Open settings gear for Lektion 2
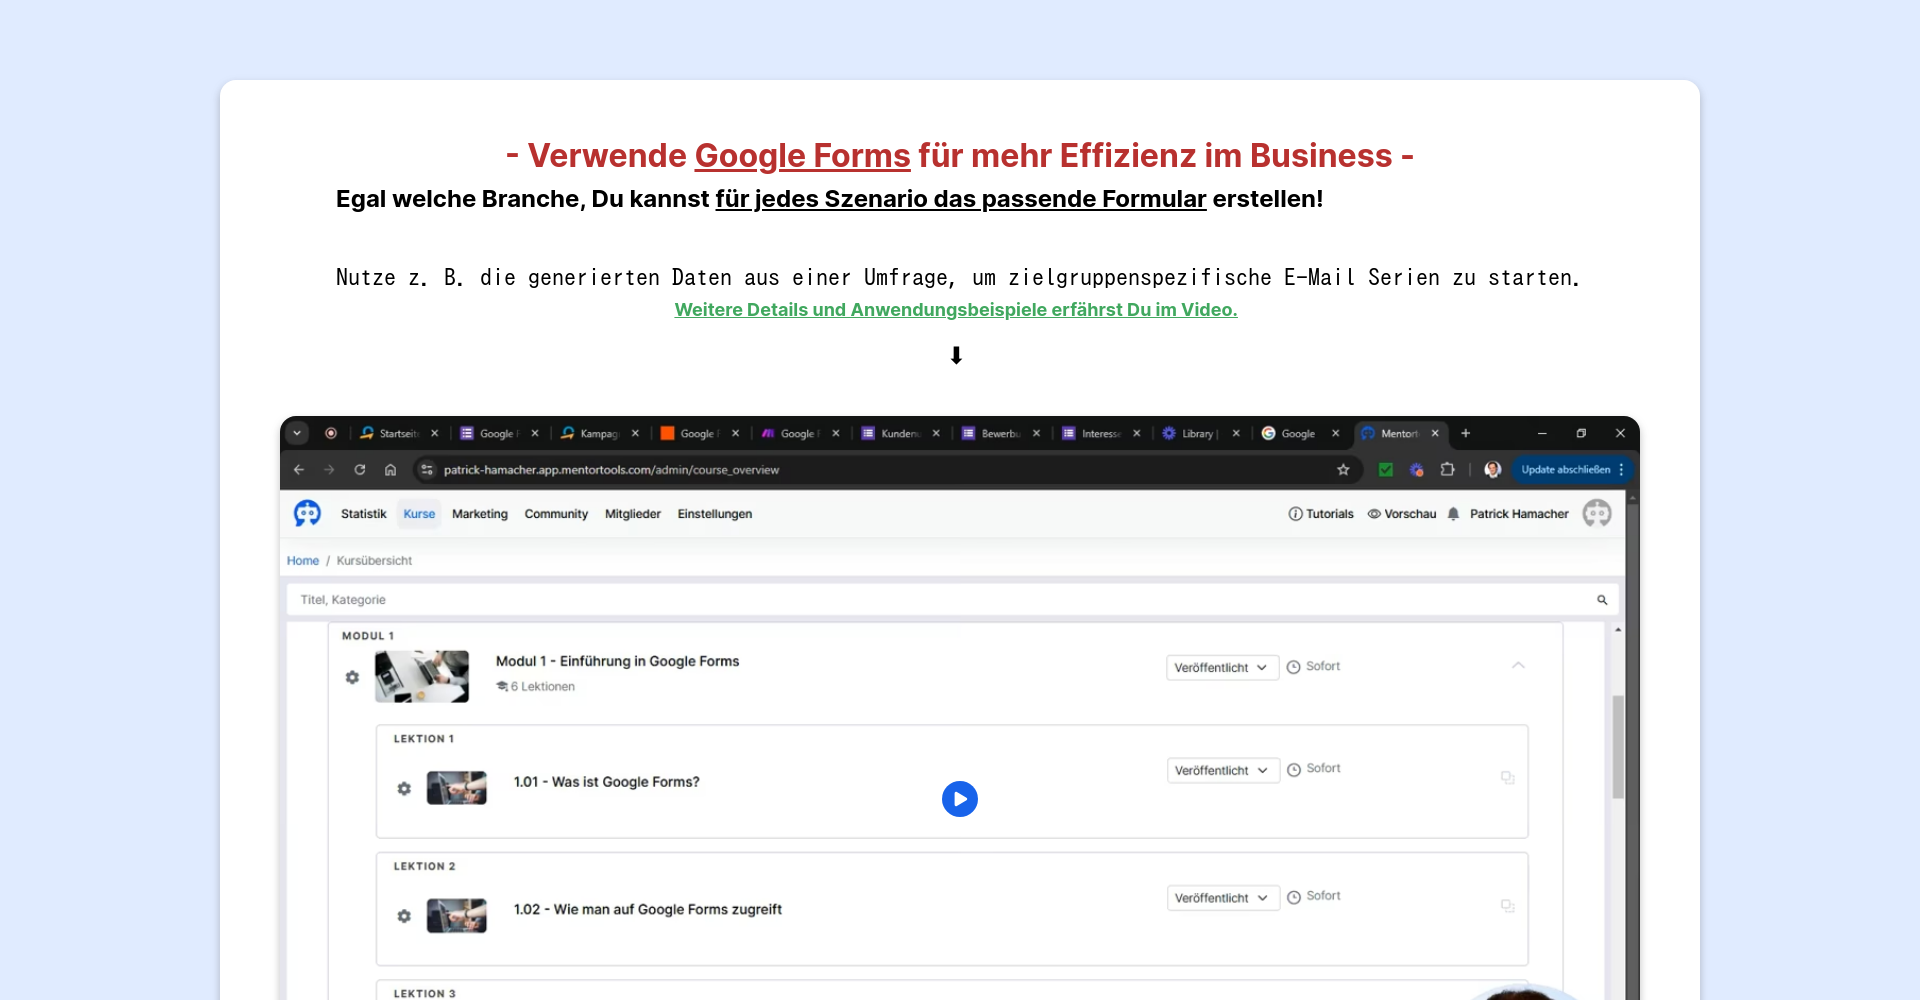The image size is (1920, 1000). pyautogui.click(x=404, y=916)
